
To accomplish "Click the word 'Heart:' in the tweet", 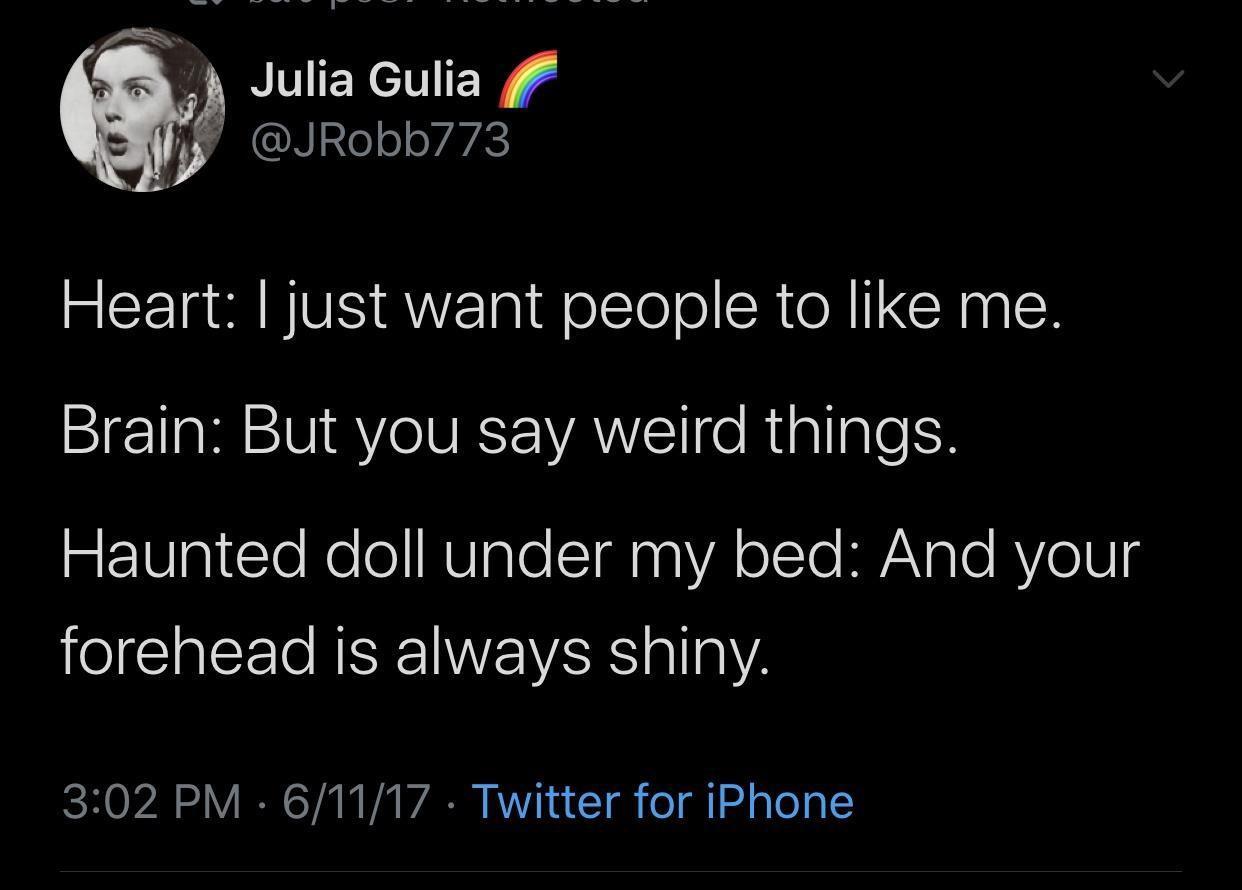I will click(x=148, y=307).
